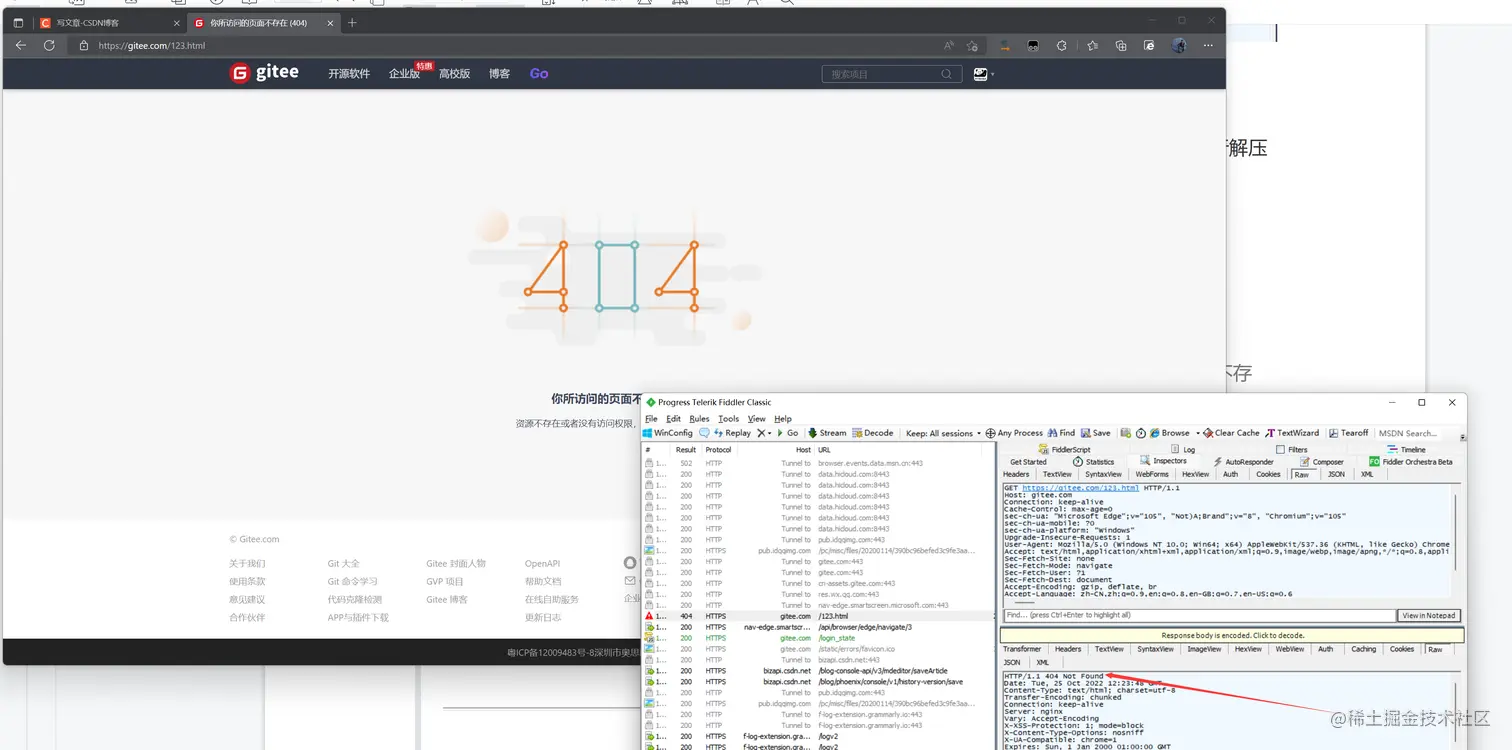This screenshot has width=1512, height=750.
Task: Select the request WebForms inspector tab
Action: click(1152, 474)
